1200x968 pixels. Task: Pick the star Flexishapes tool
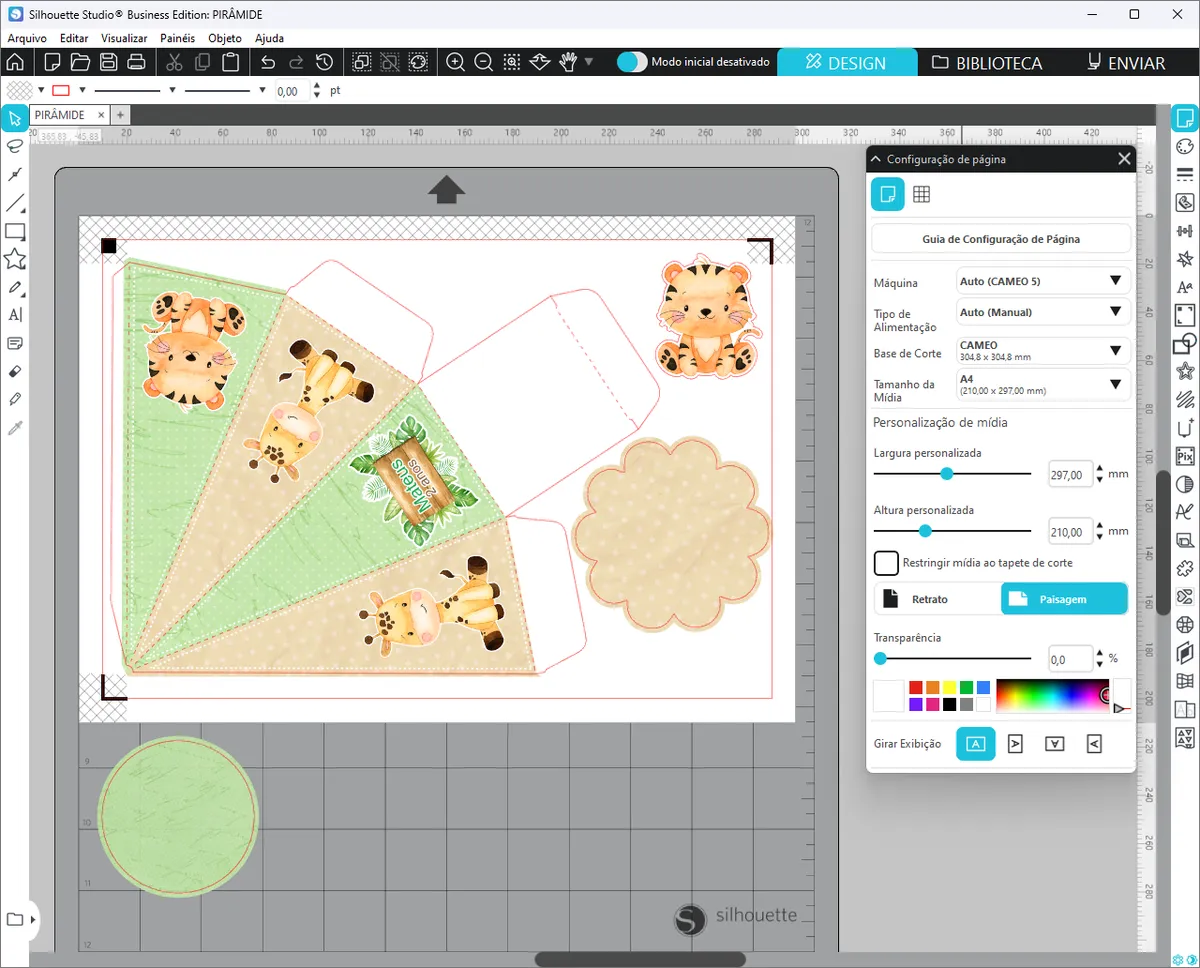[15, 260]
